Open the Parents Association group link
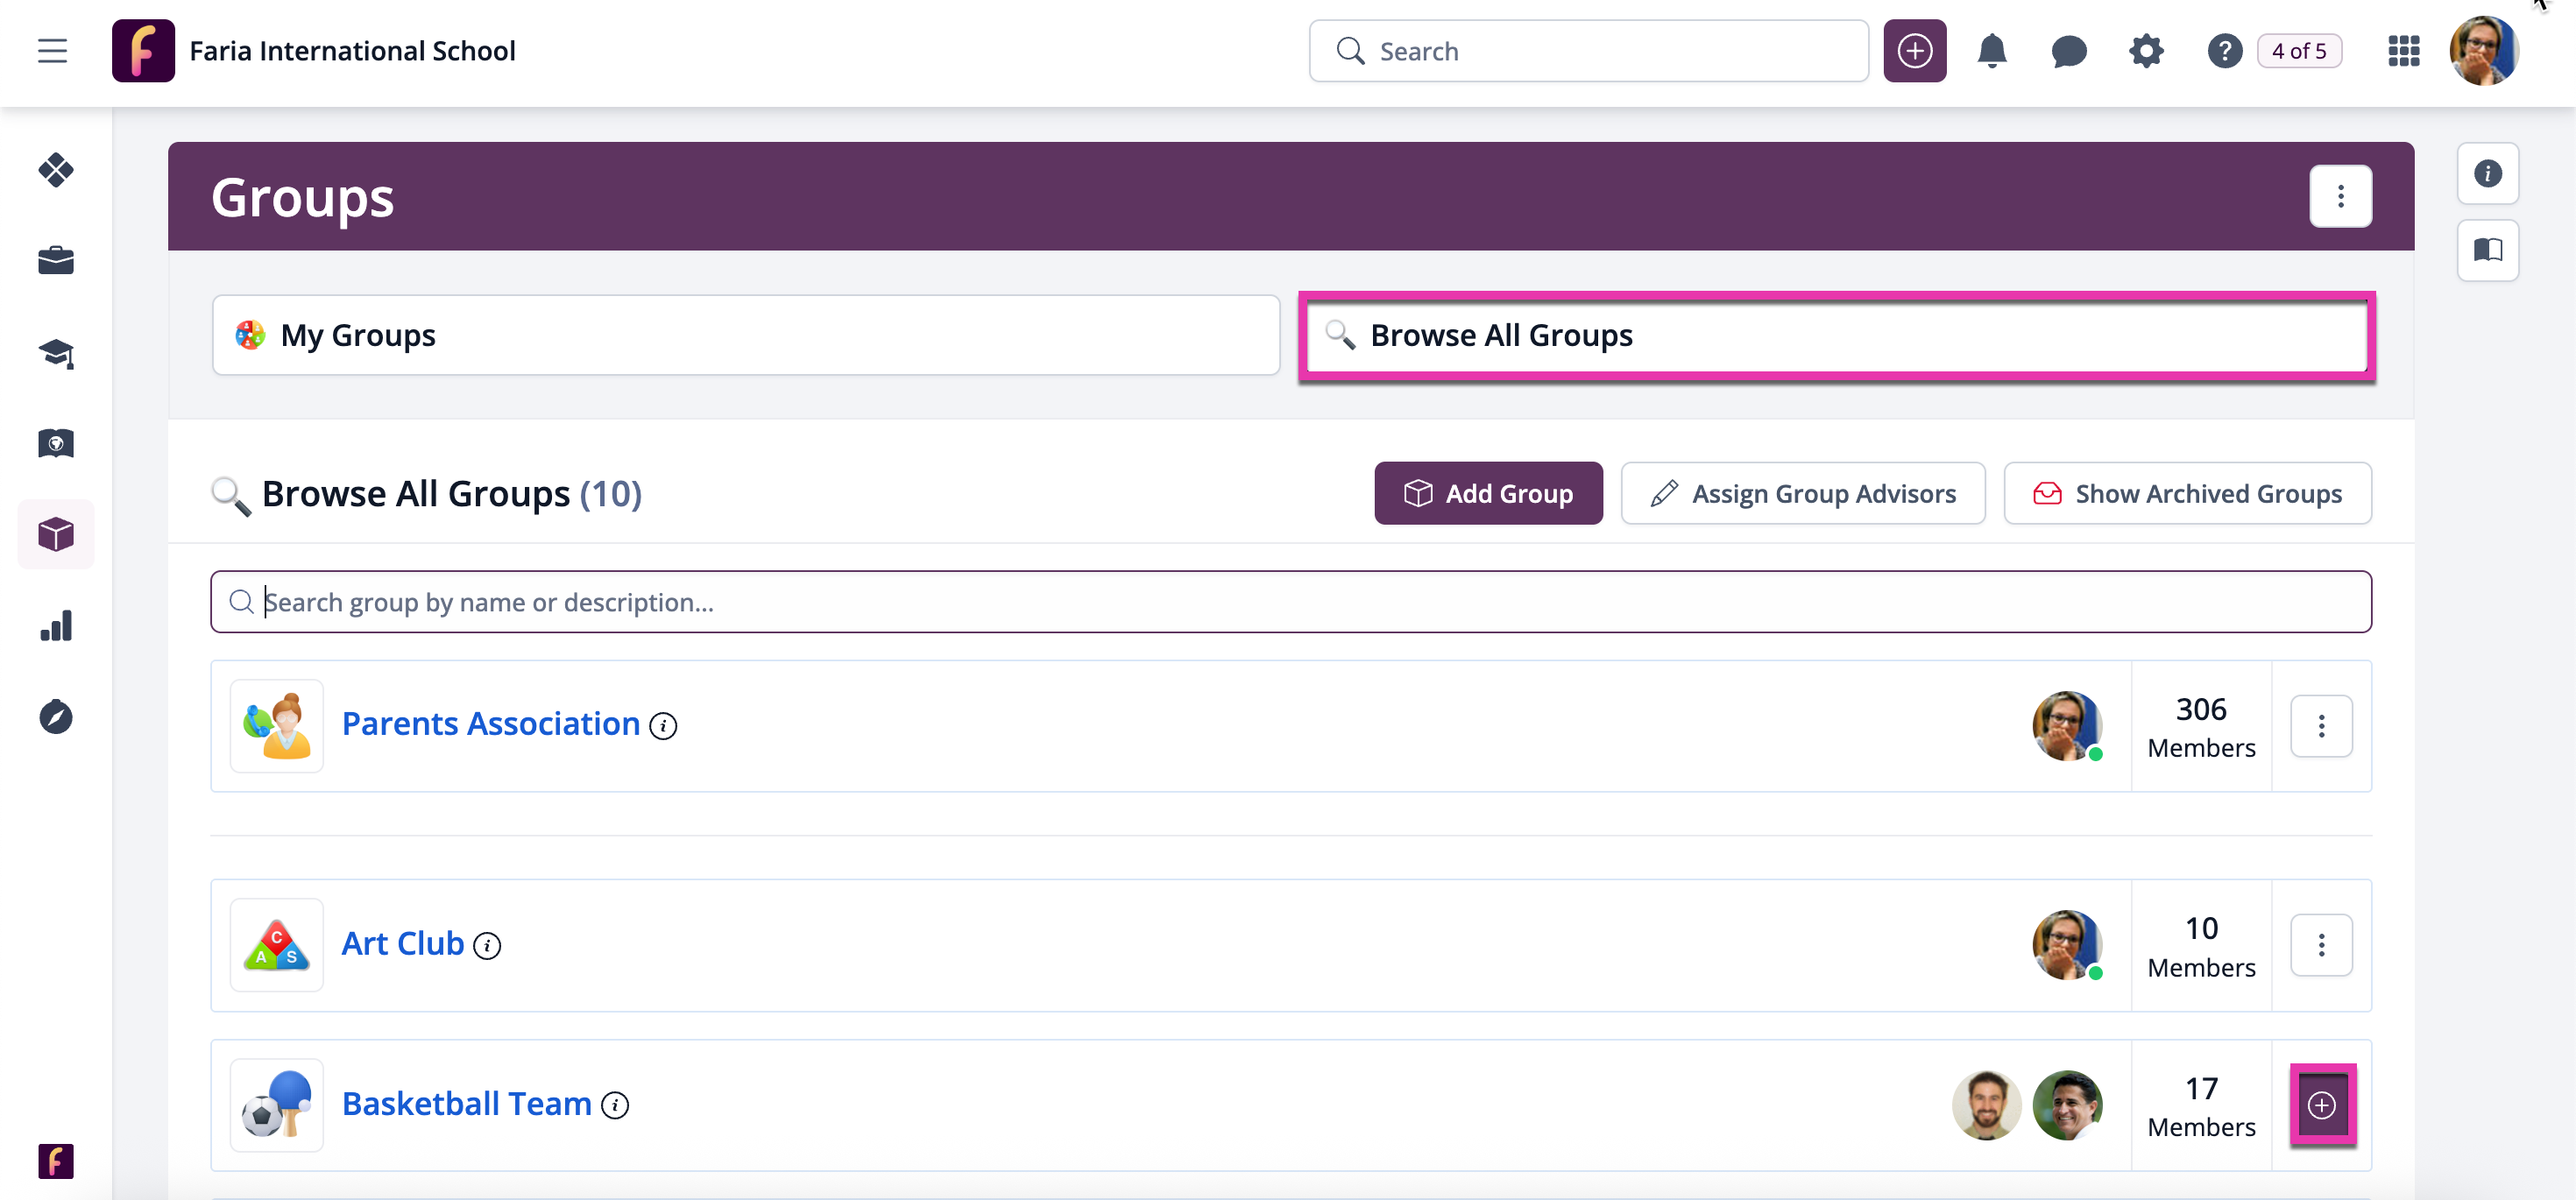Screen dimensions: 2576x1200 click(x=491, y=724)
